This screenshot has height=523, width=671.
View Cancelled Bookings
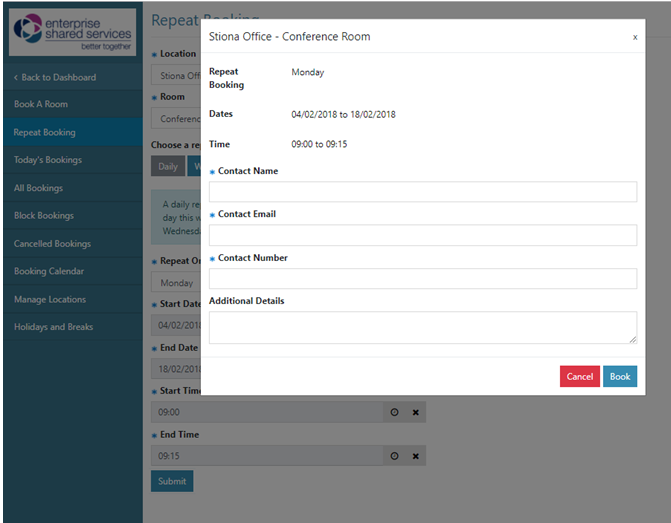73,244
